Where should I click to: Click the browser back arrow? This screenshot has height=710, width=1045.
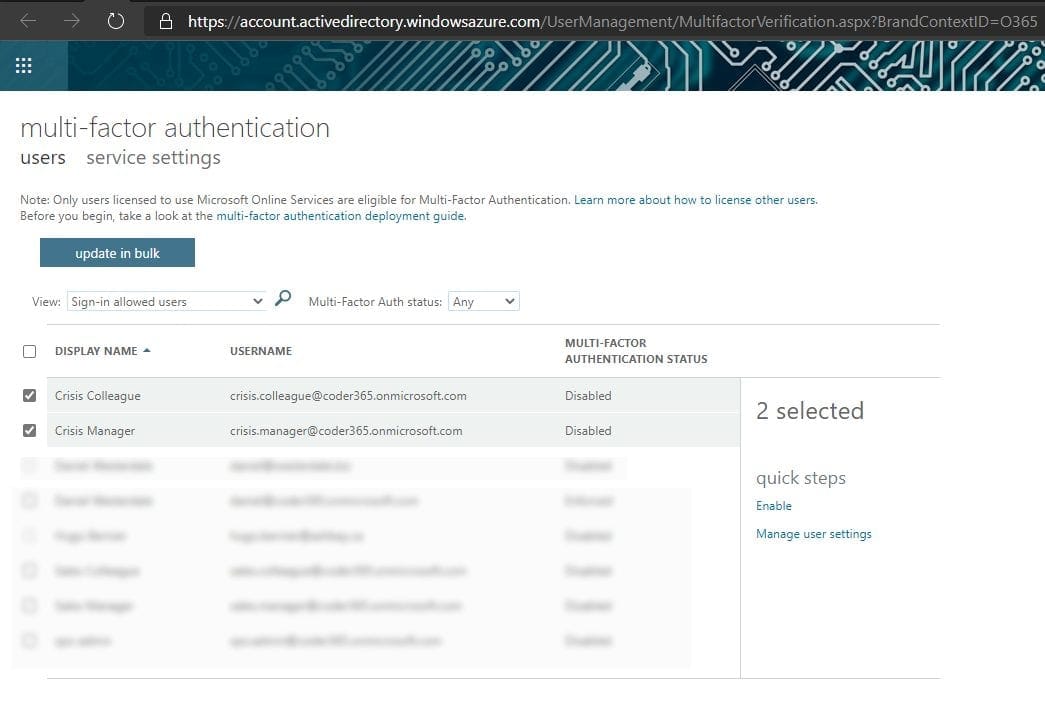click(28, 21)
